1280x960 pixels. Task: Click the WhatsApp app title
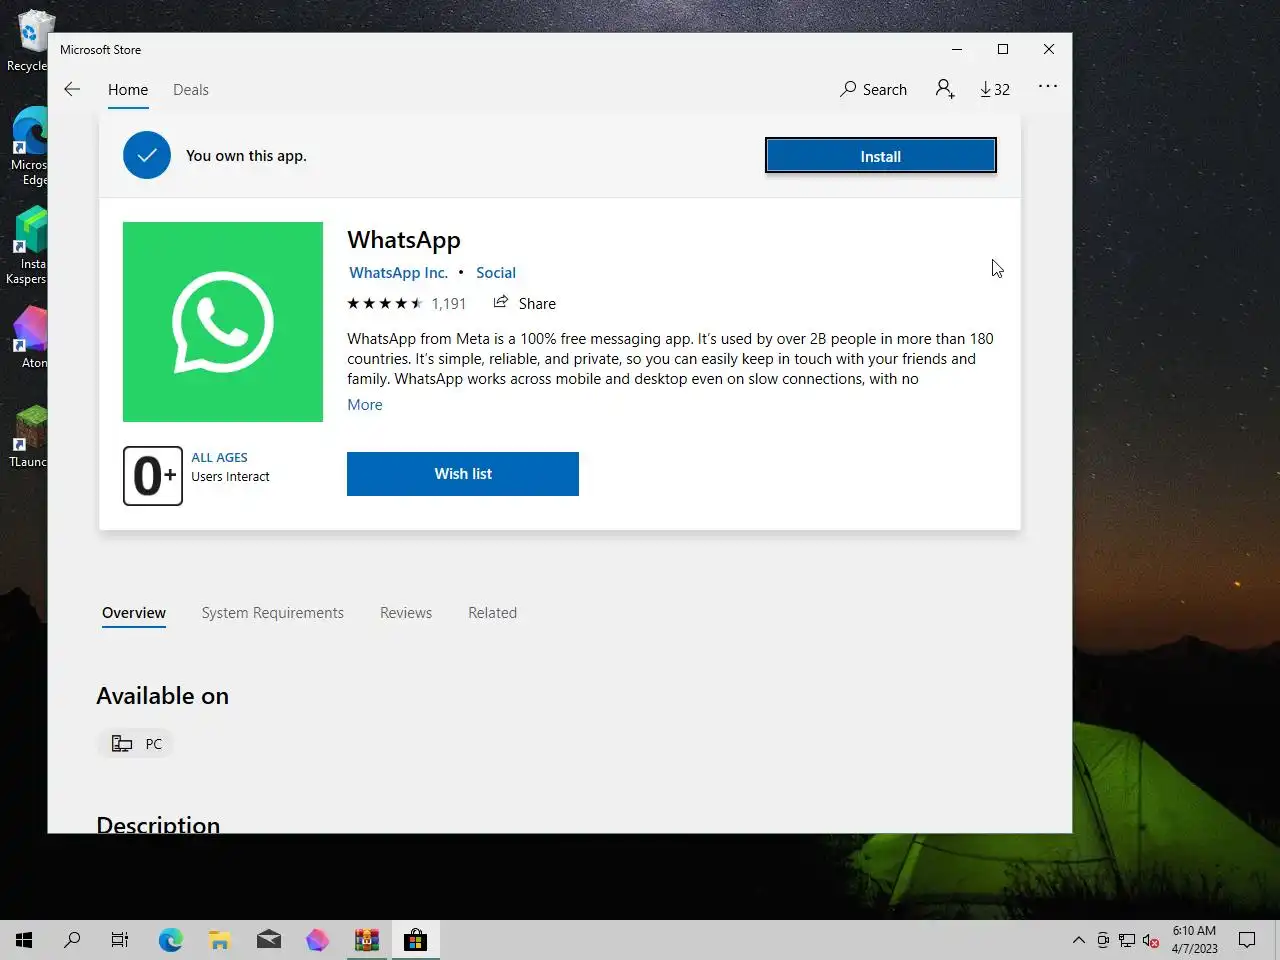click(x=404, y=240)
